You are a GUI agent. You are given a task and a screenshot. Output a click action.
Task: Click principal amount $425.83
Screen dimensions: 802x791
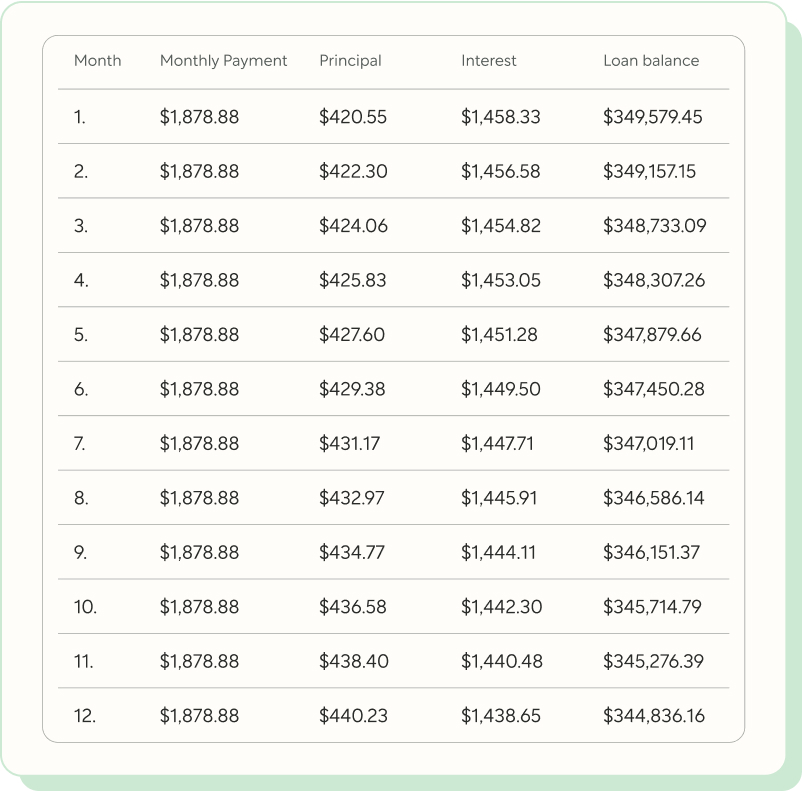(352, 280)
